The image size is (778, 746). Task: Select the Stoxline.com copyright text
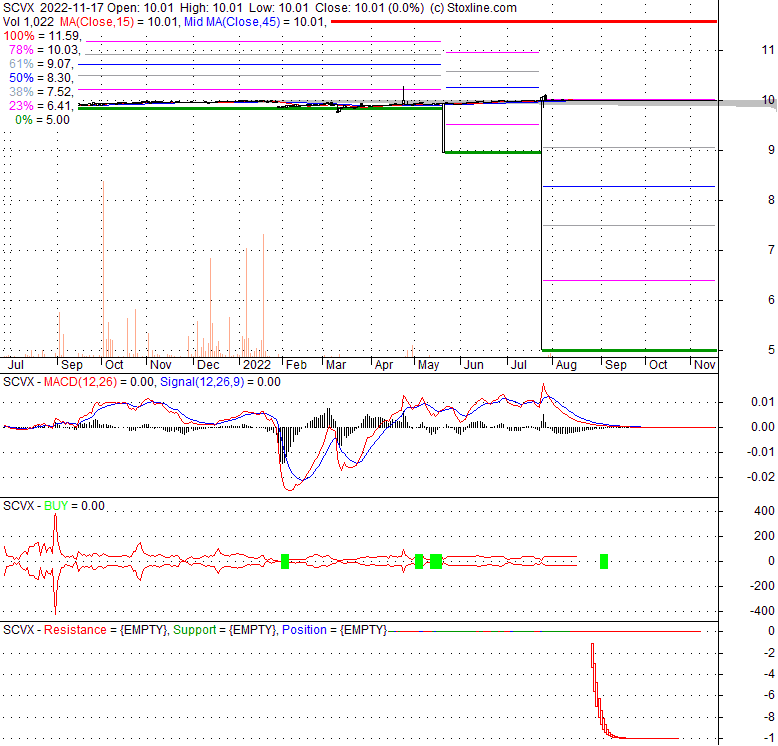click(473, 8)
